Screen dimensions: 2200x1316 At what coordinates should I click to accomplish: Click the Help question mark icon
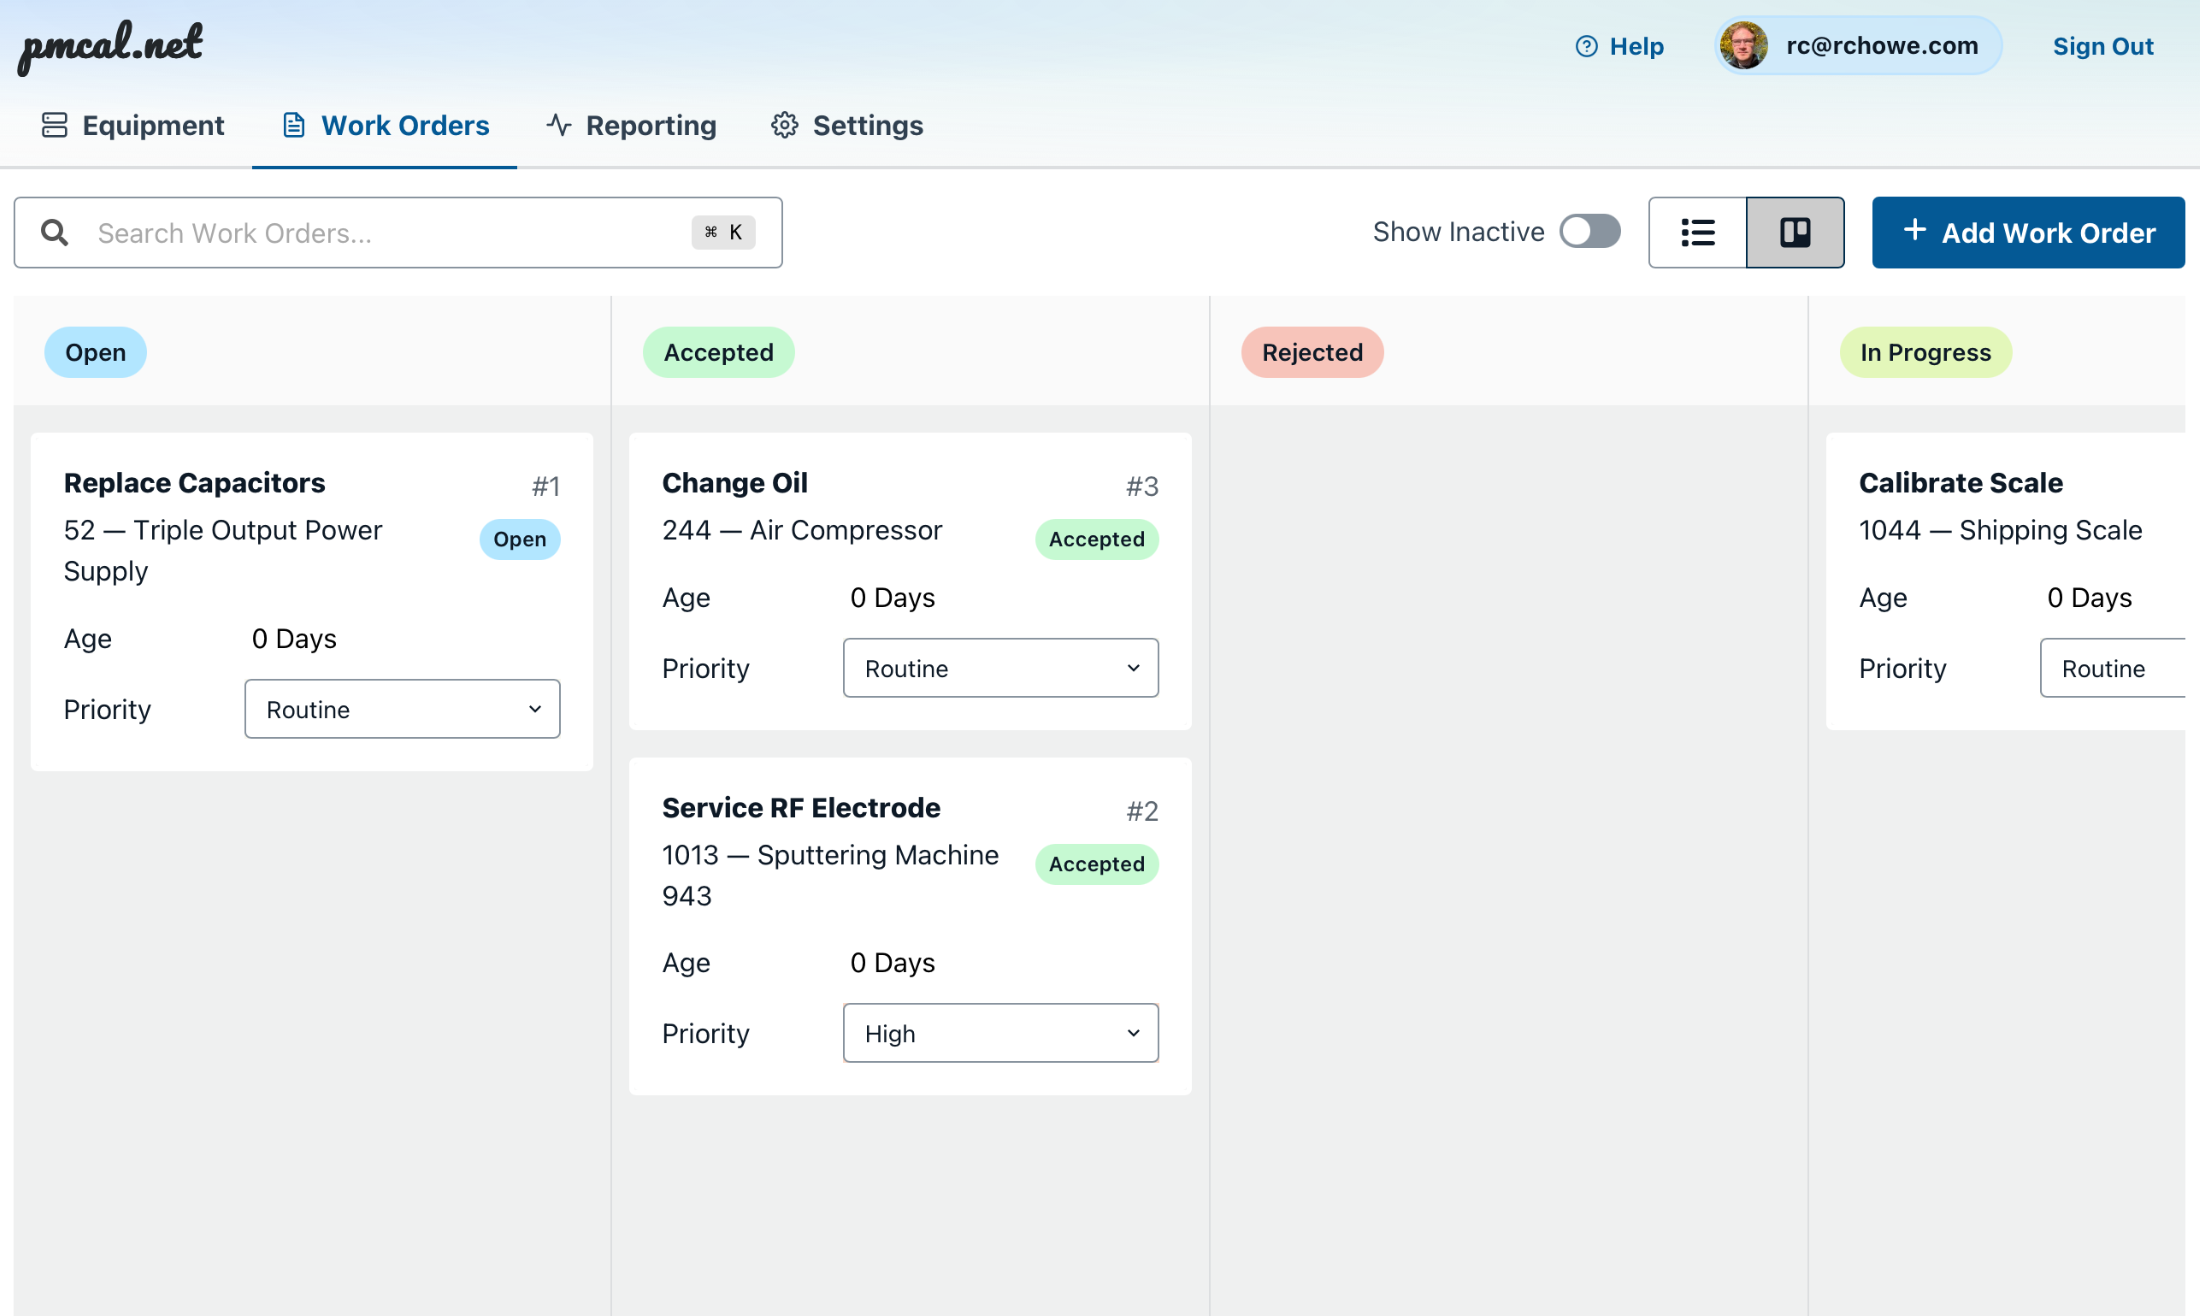pyautogui.click(x=1586, y=46)
